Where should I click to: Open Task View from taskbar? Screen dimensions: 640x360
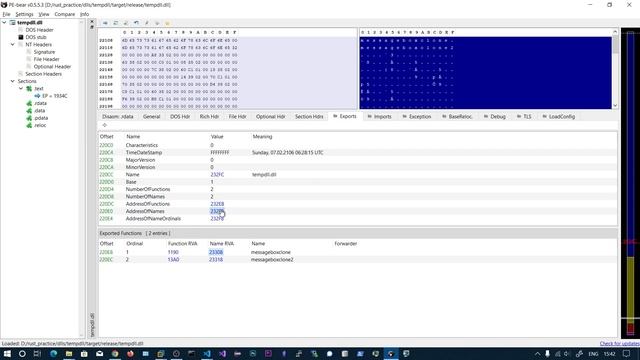pyautogui.click(x=37, y=353)
